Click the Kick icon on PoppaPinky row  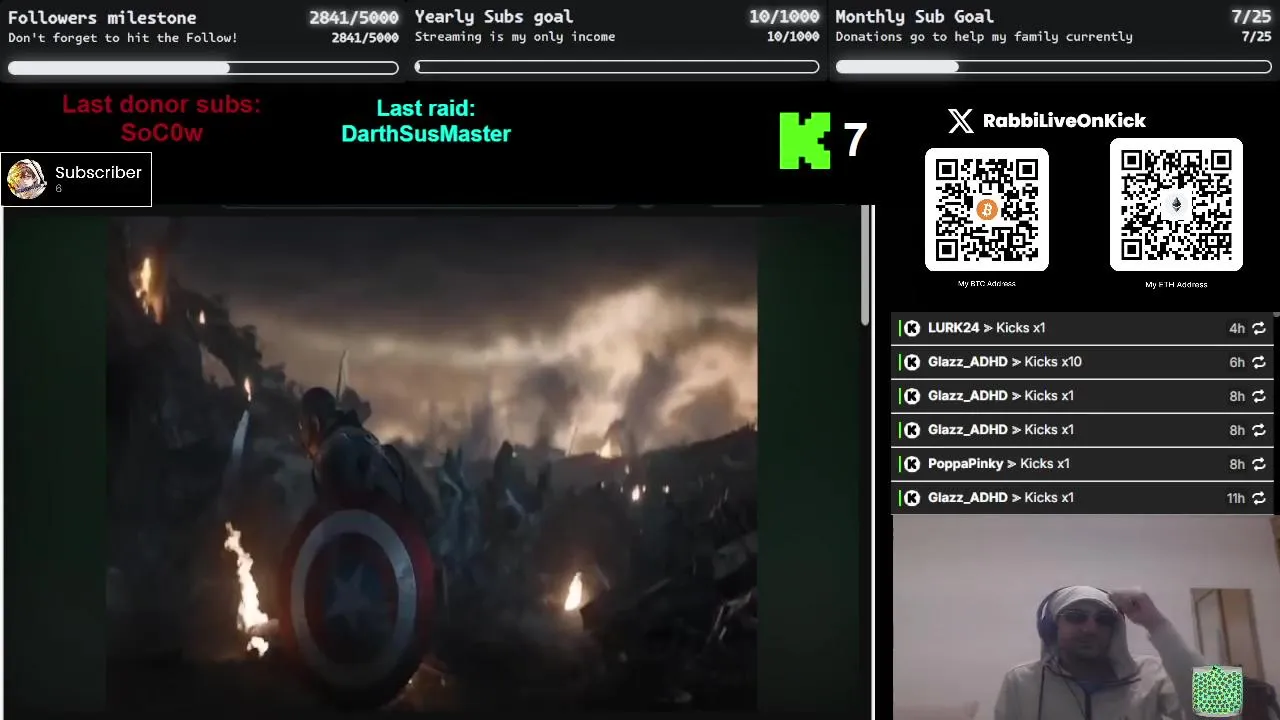[x=912, y=464]
